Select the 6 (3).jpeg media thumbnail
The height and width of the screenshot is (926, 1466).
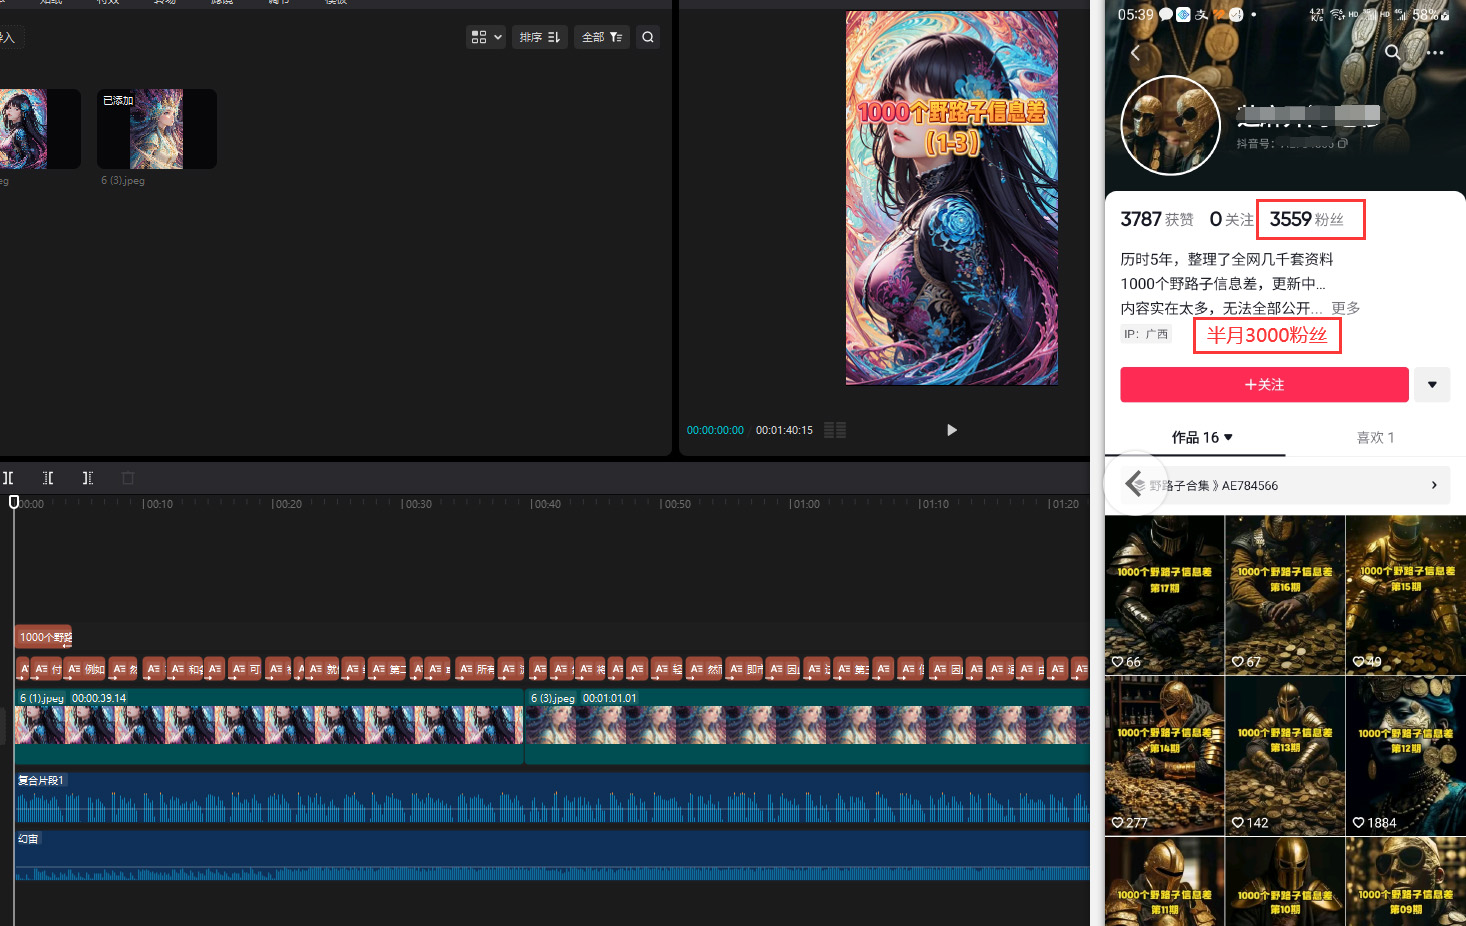[157, 129]
